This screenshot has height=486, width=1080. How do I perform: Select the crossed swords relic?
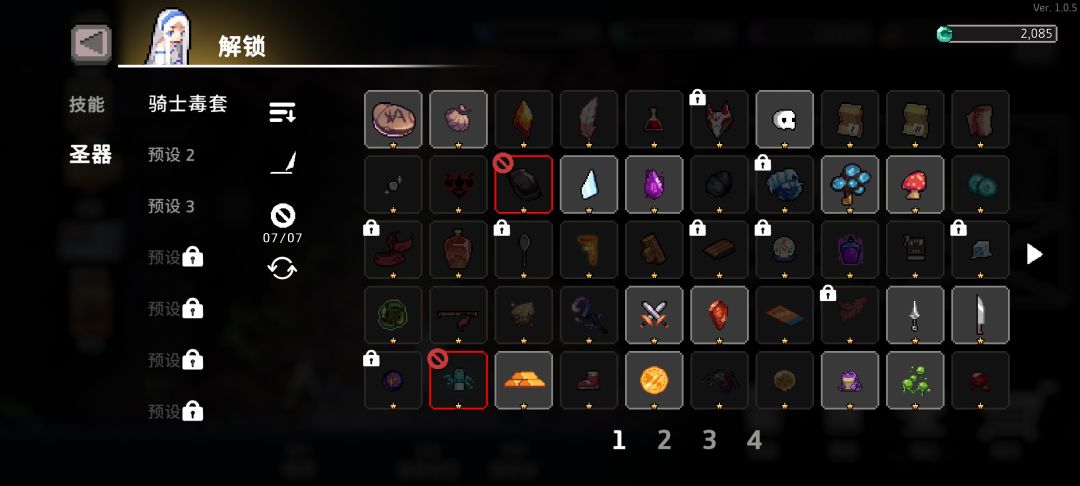(x=654, y=315)
